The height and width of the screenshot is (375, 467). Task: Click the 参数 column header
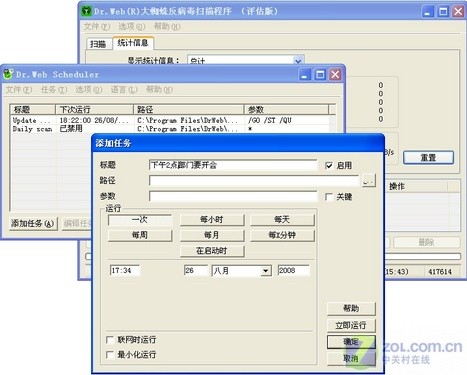tap(287, 109)
